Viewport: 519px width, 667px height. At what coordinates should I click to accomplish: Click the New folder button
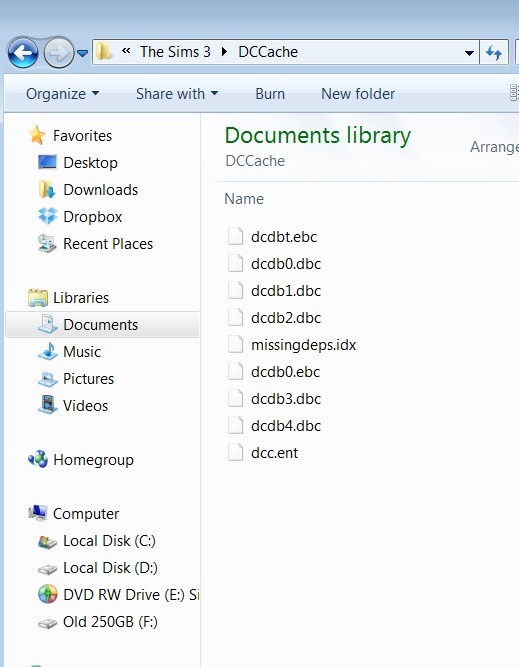point(358,94)
